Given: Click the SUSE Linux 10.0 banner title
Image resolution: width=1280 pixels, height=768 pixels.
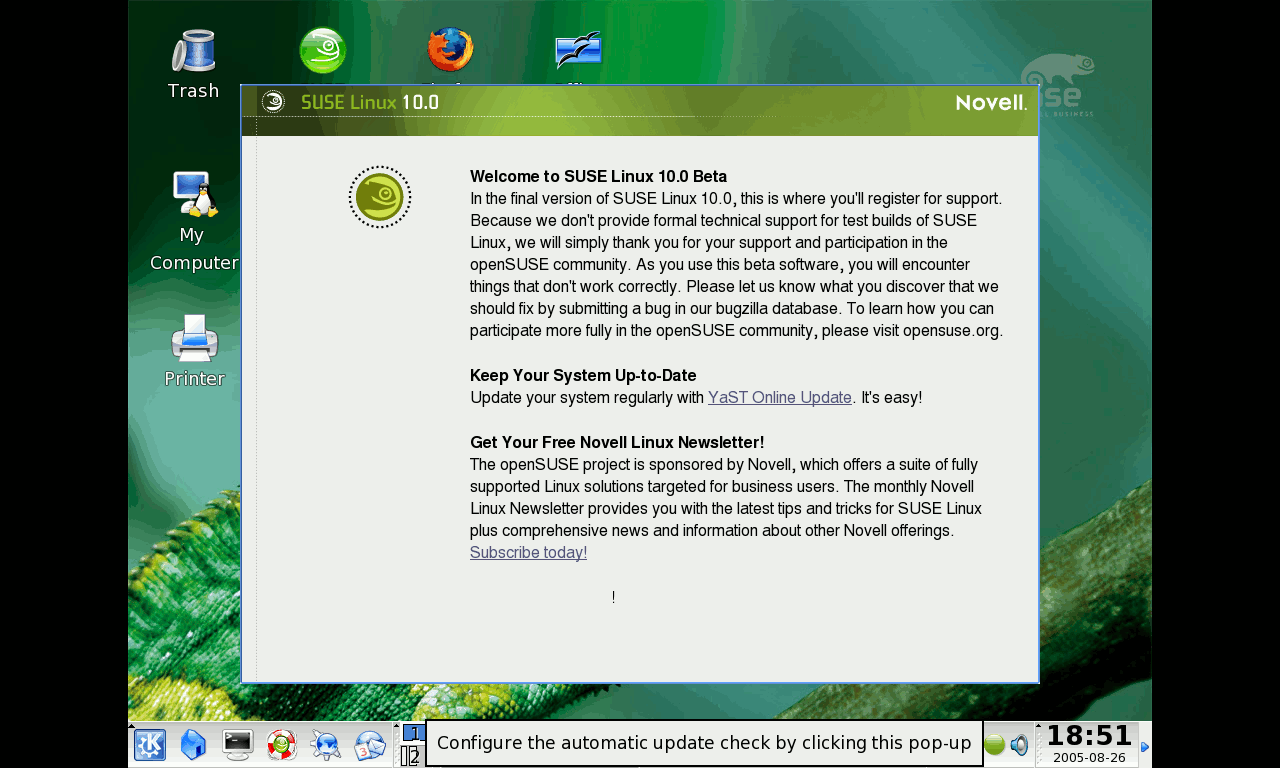Looking at the screenshot, I should coord(370,102).
